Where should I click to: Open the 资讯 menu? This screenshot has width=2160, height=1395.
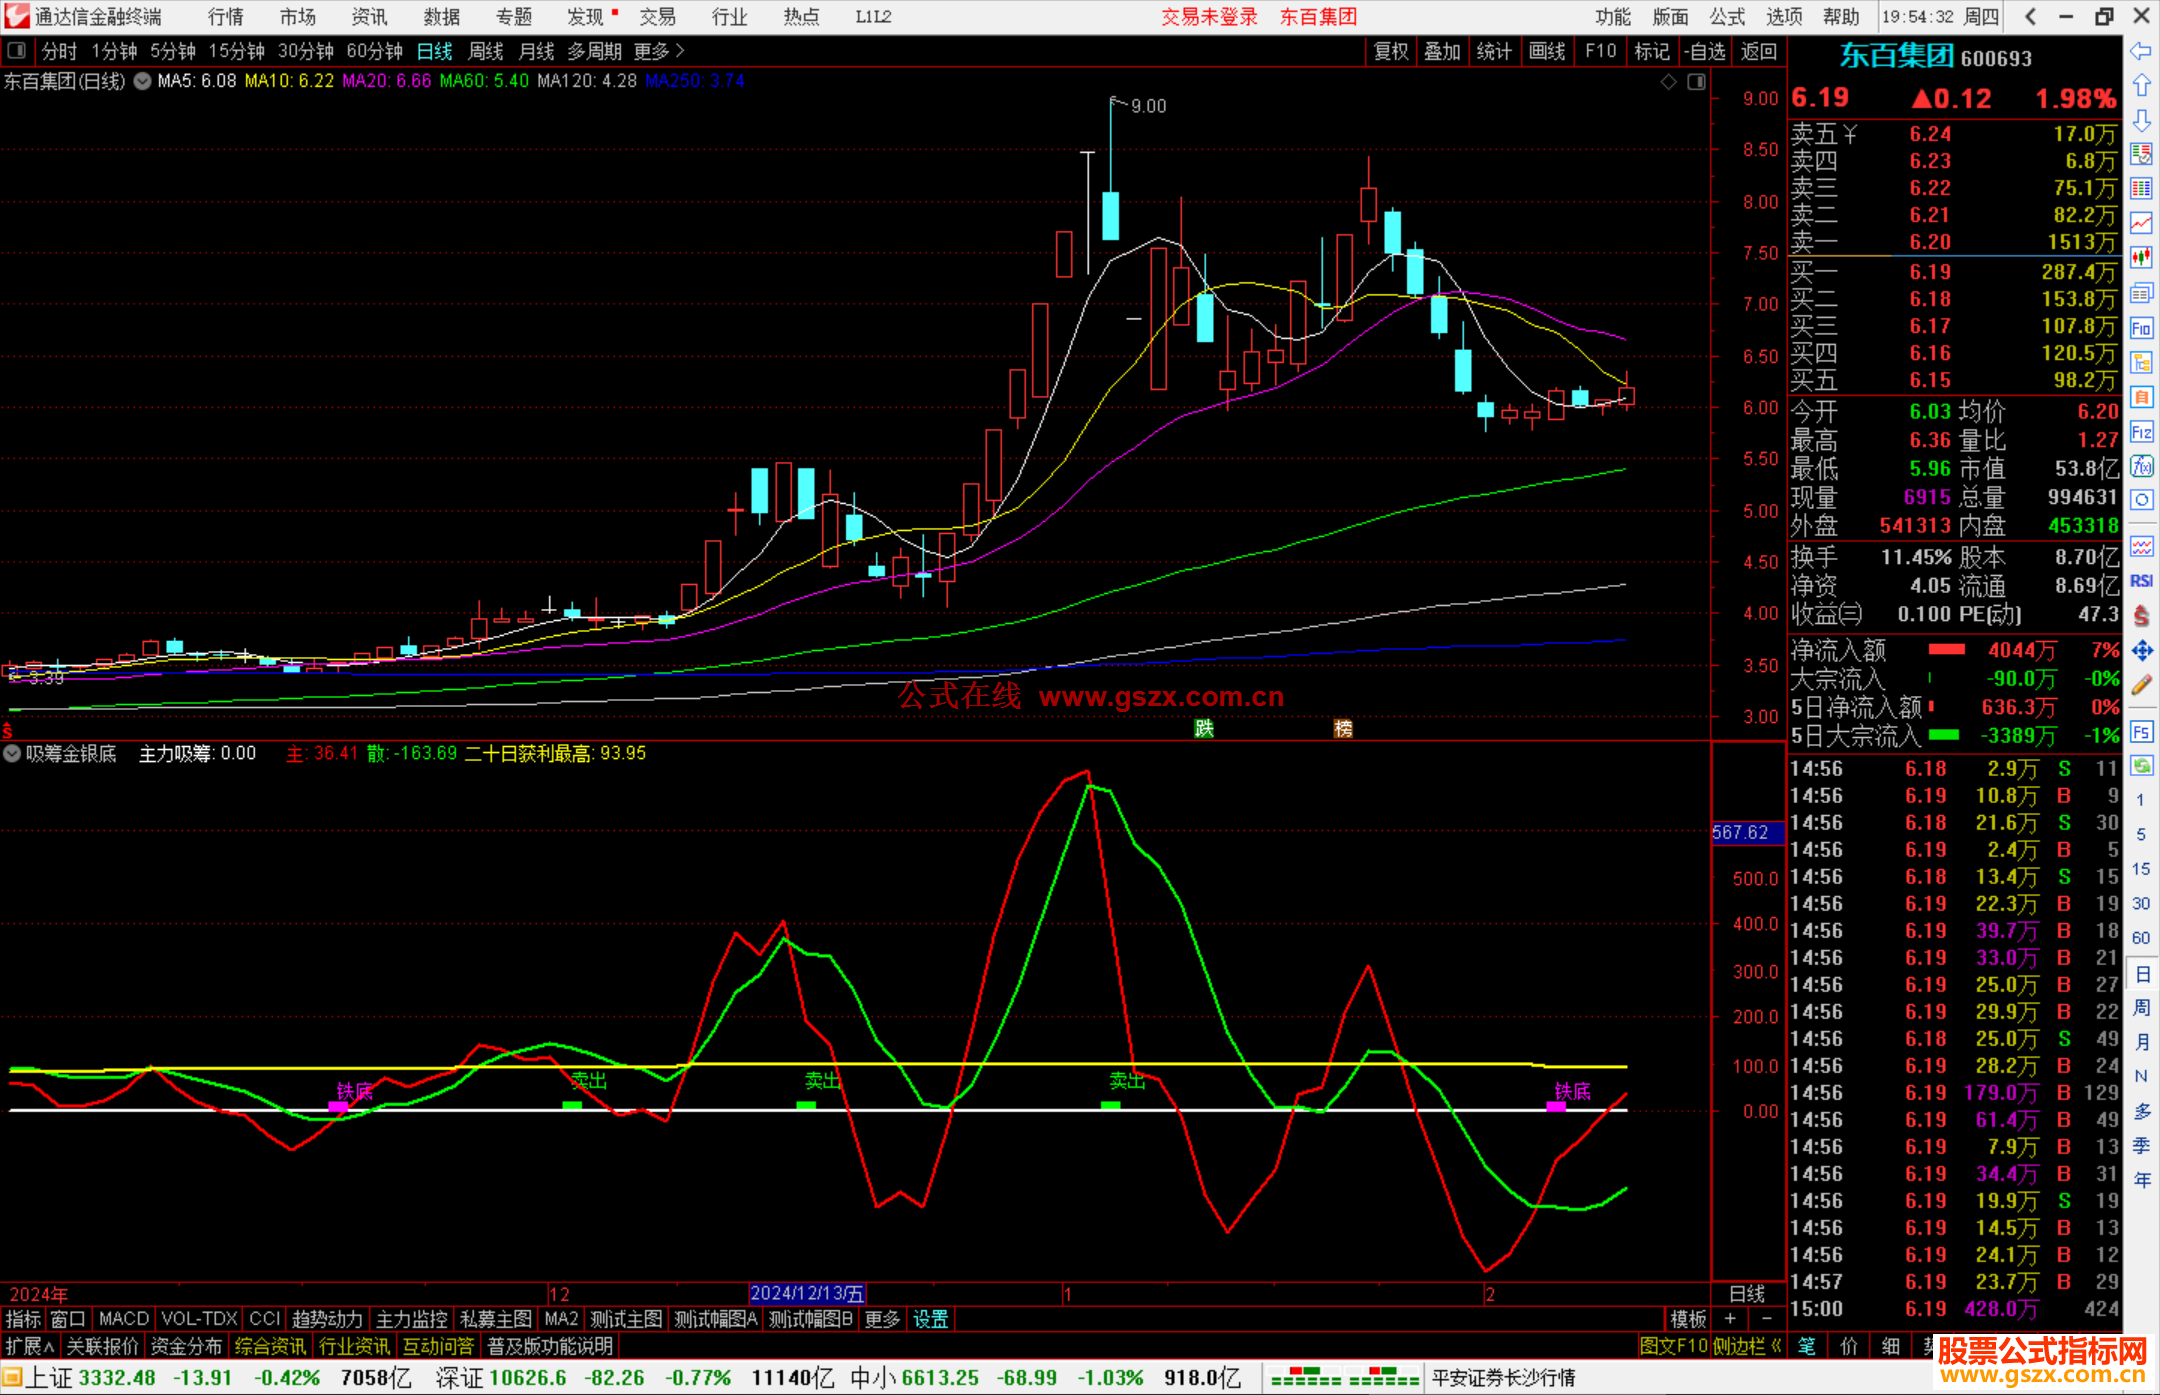click(369, 17)
